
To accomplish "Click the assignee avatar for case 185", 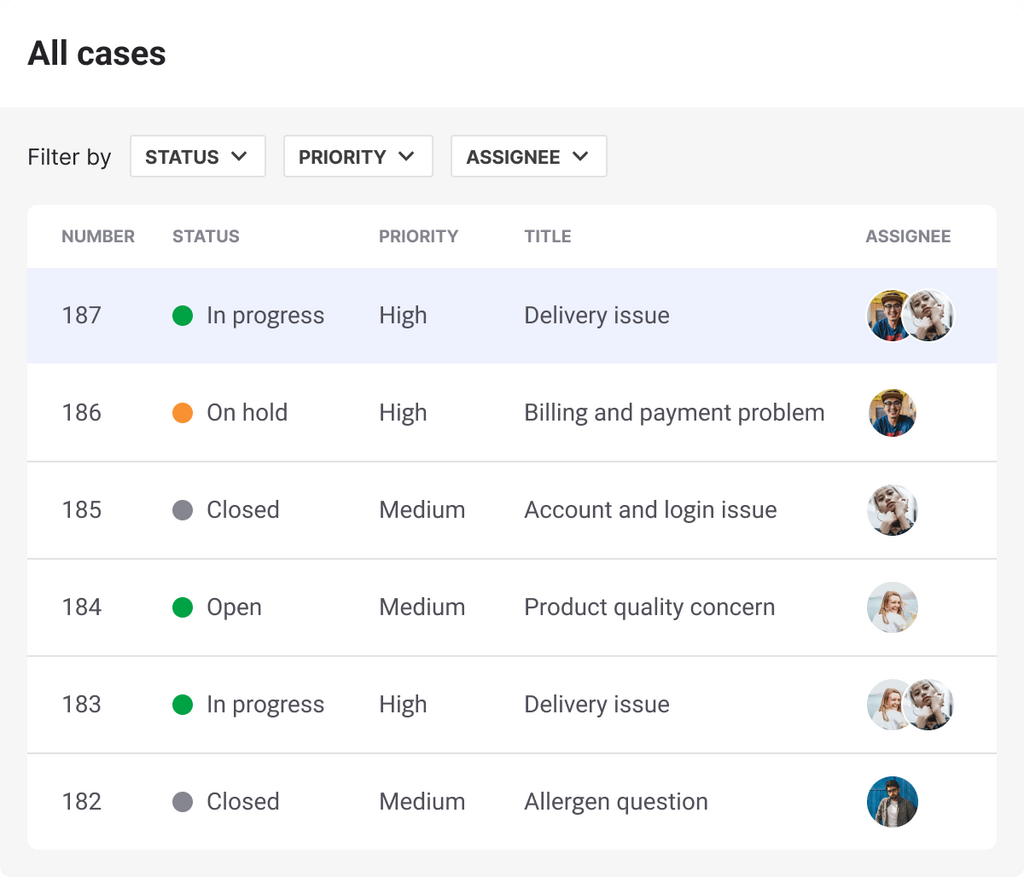I will 892,510.
